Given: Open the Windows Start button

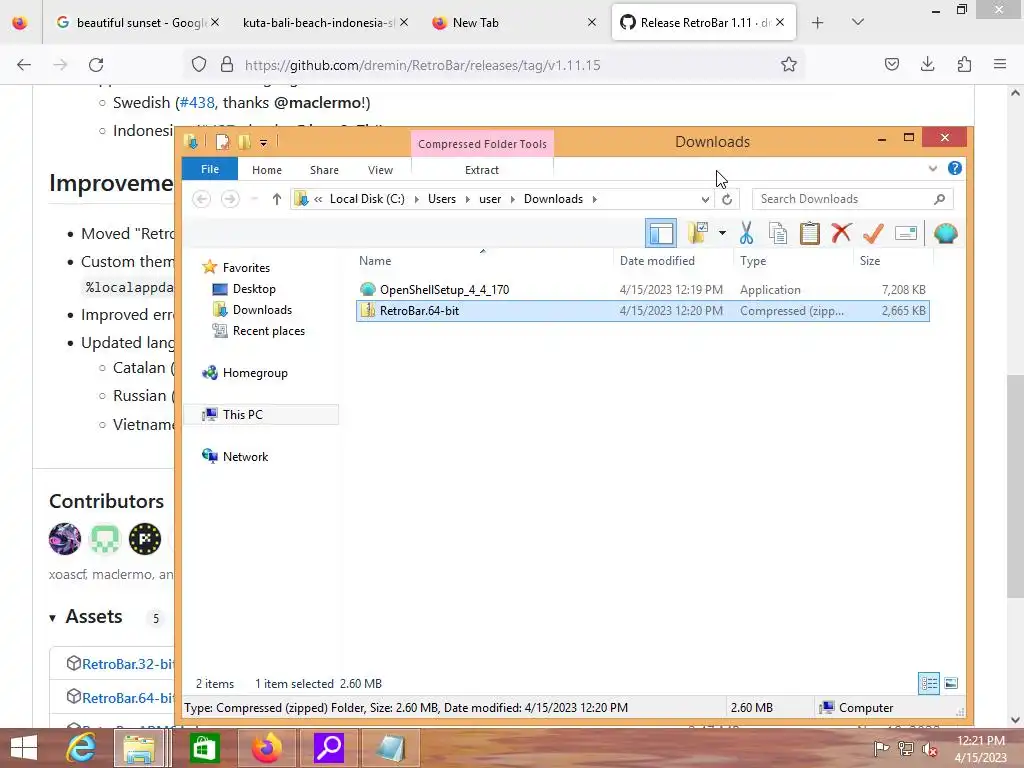Looking at the screenshot, I should click(24, 748).
